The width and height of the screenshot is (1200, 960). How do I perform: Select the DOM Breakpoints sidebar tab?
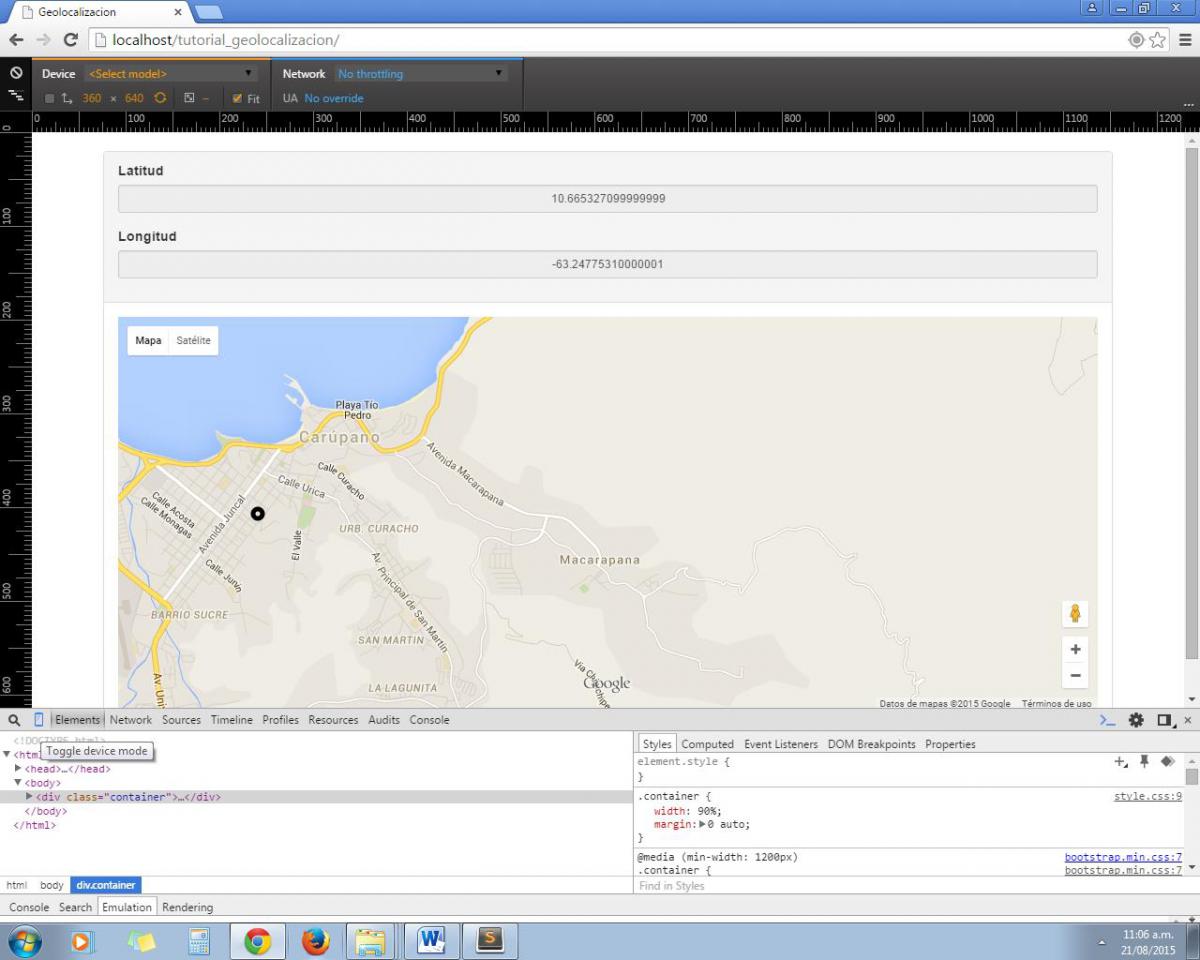click(871, 744)
